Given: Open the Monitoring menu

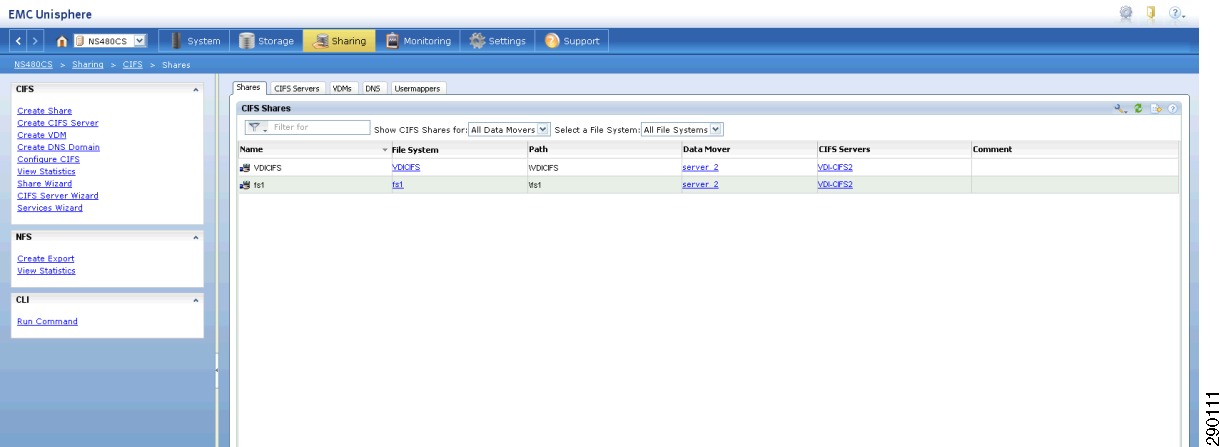Looking at the screenshot, I should (x=419, y=41).
